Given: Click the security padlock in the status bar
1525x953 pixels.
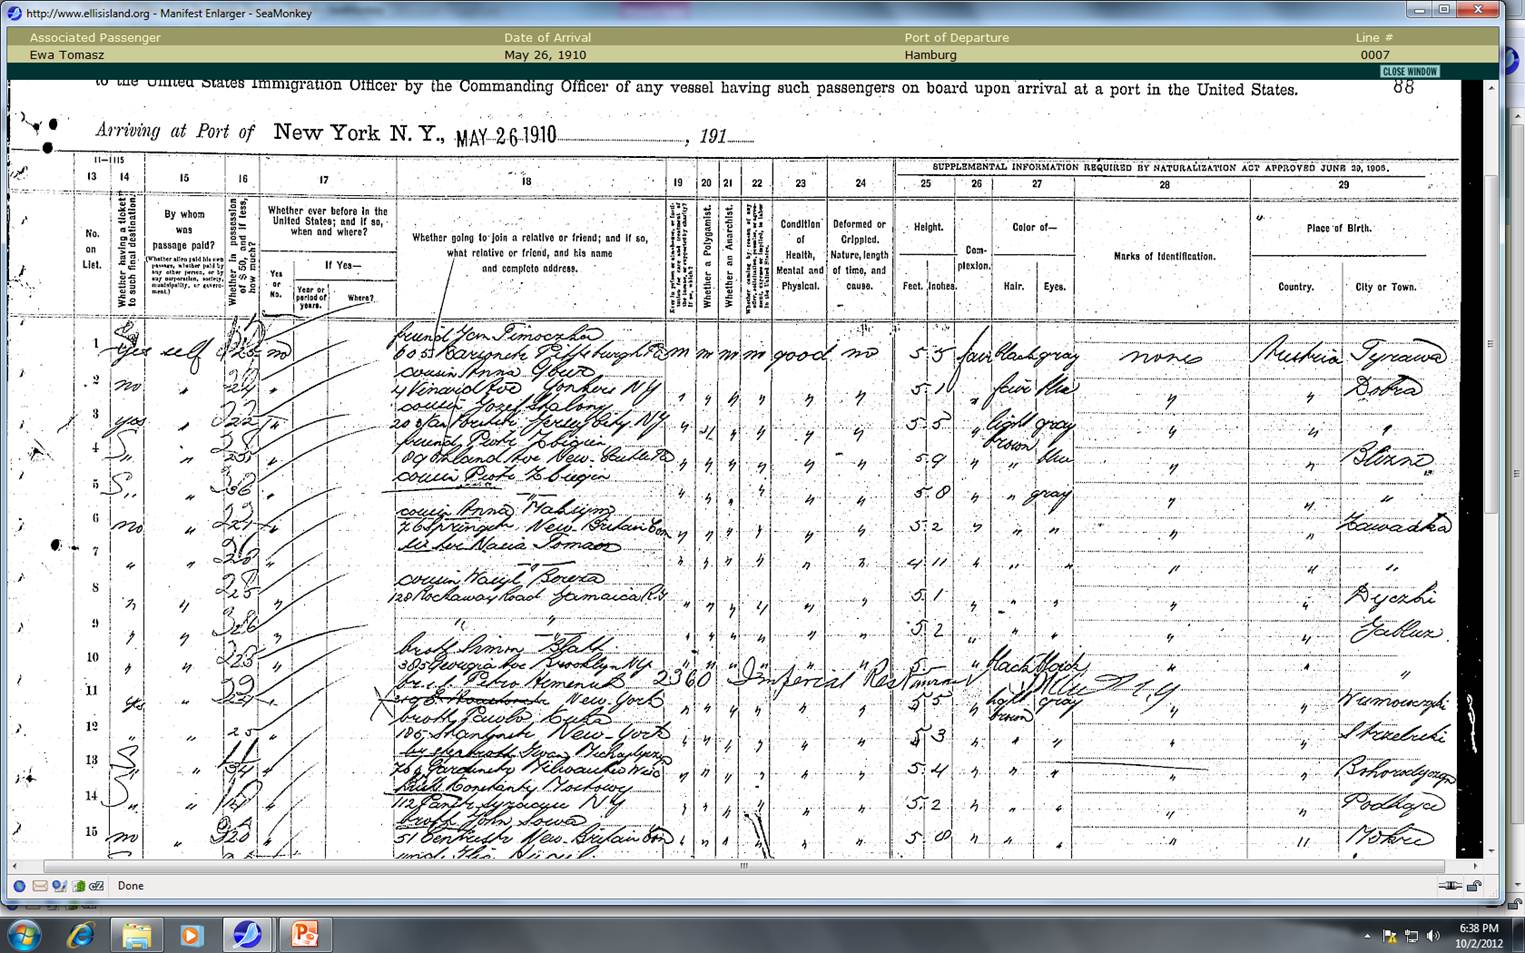Looking at the screenshot, I should (1474, 886).
